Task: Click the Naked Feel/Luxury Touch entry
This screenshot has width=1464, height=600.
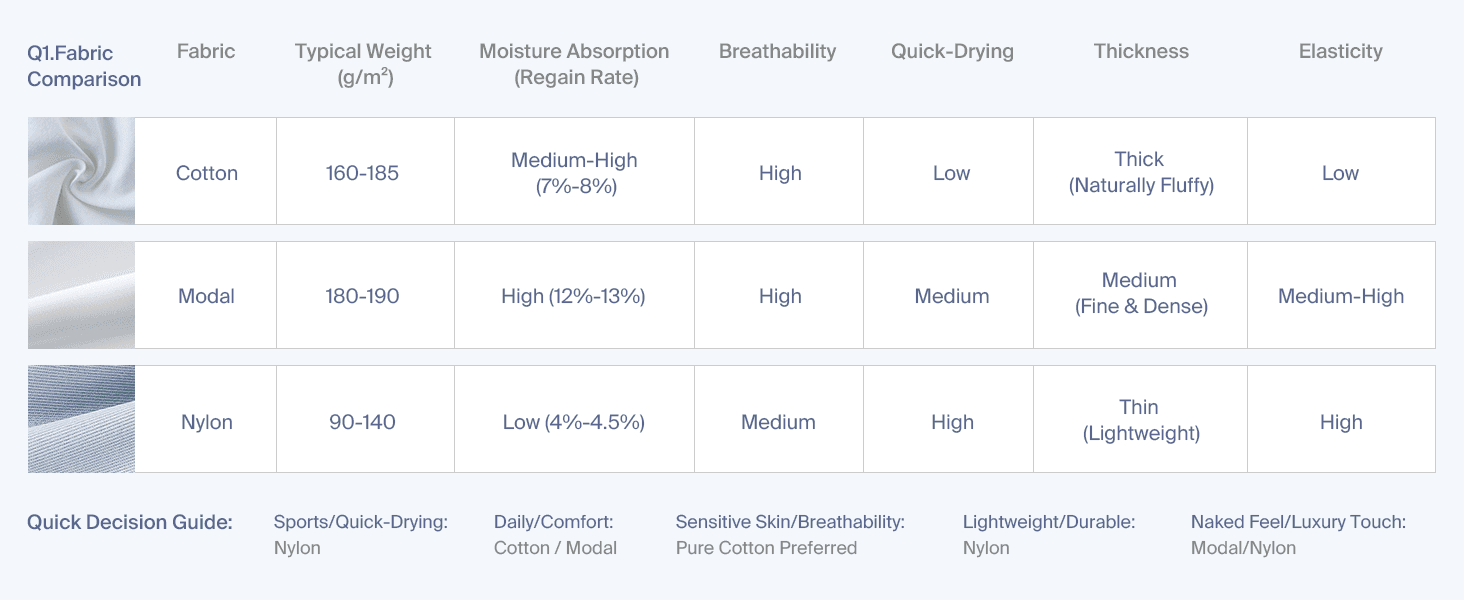Action: pos(1298,535)
